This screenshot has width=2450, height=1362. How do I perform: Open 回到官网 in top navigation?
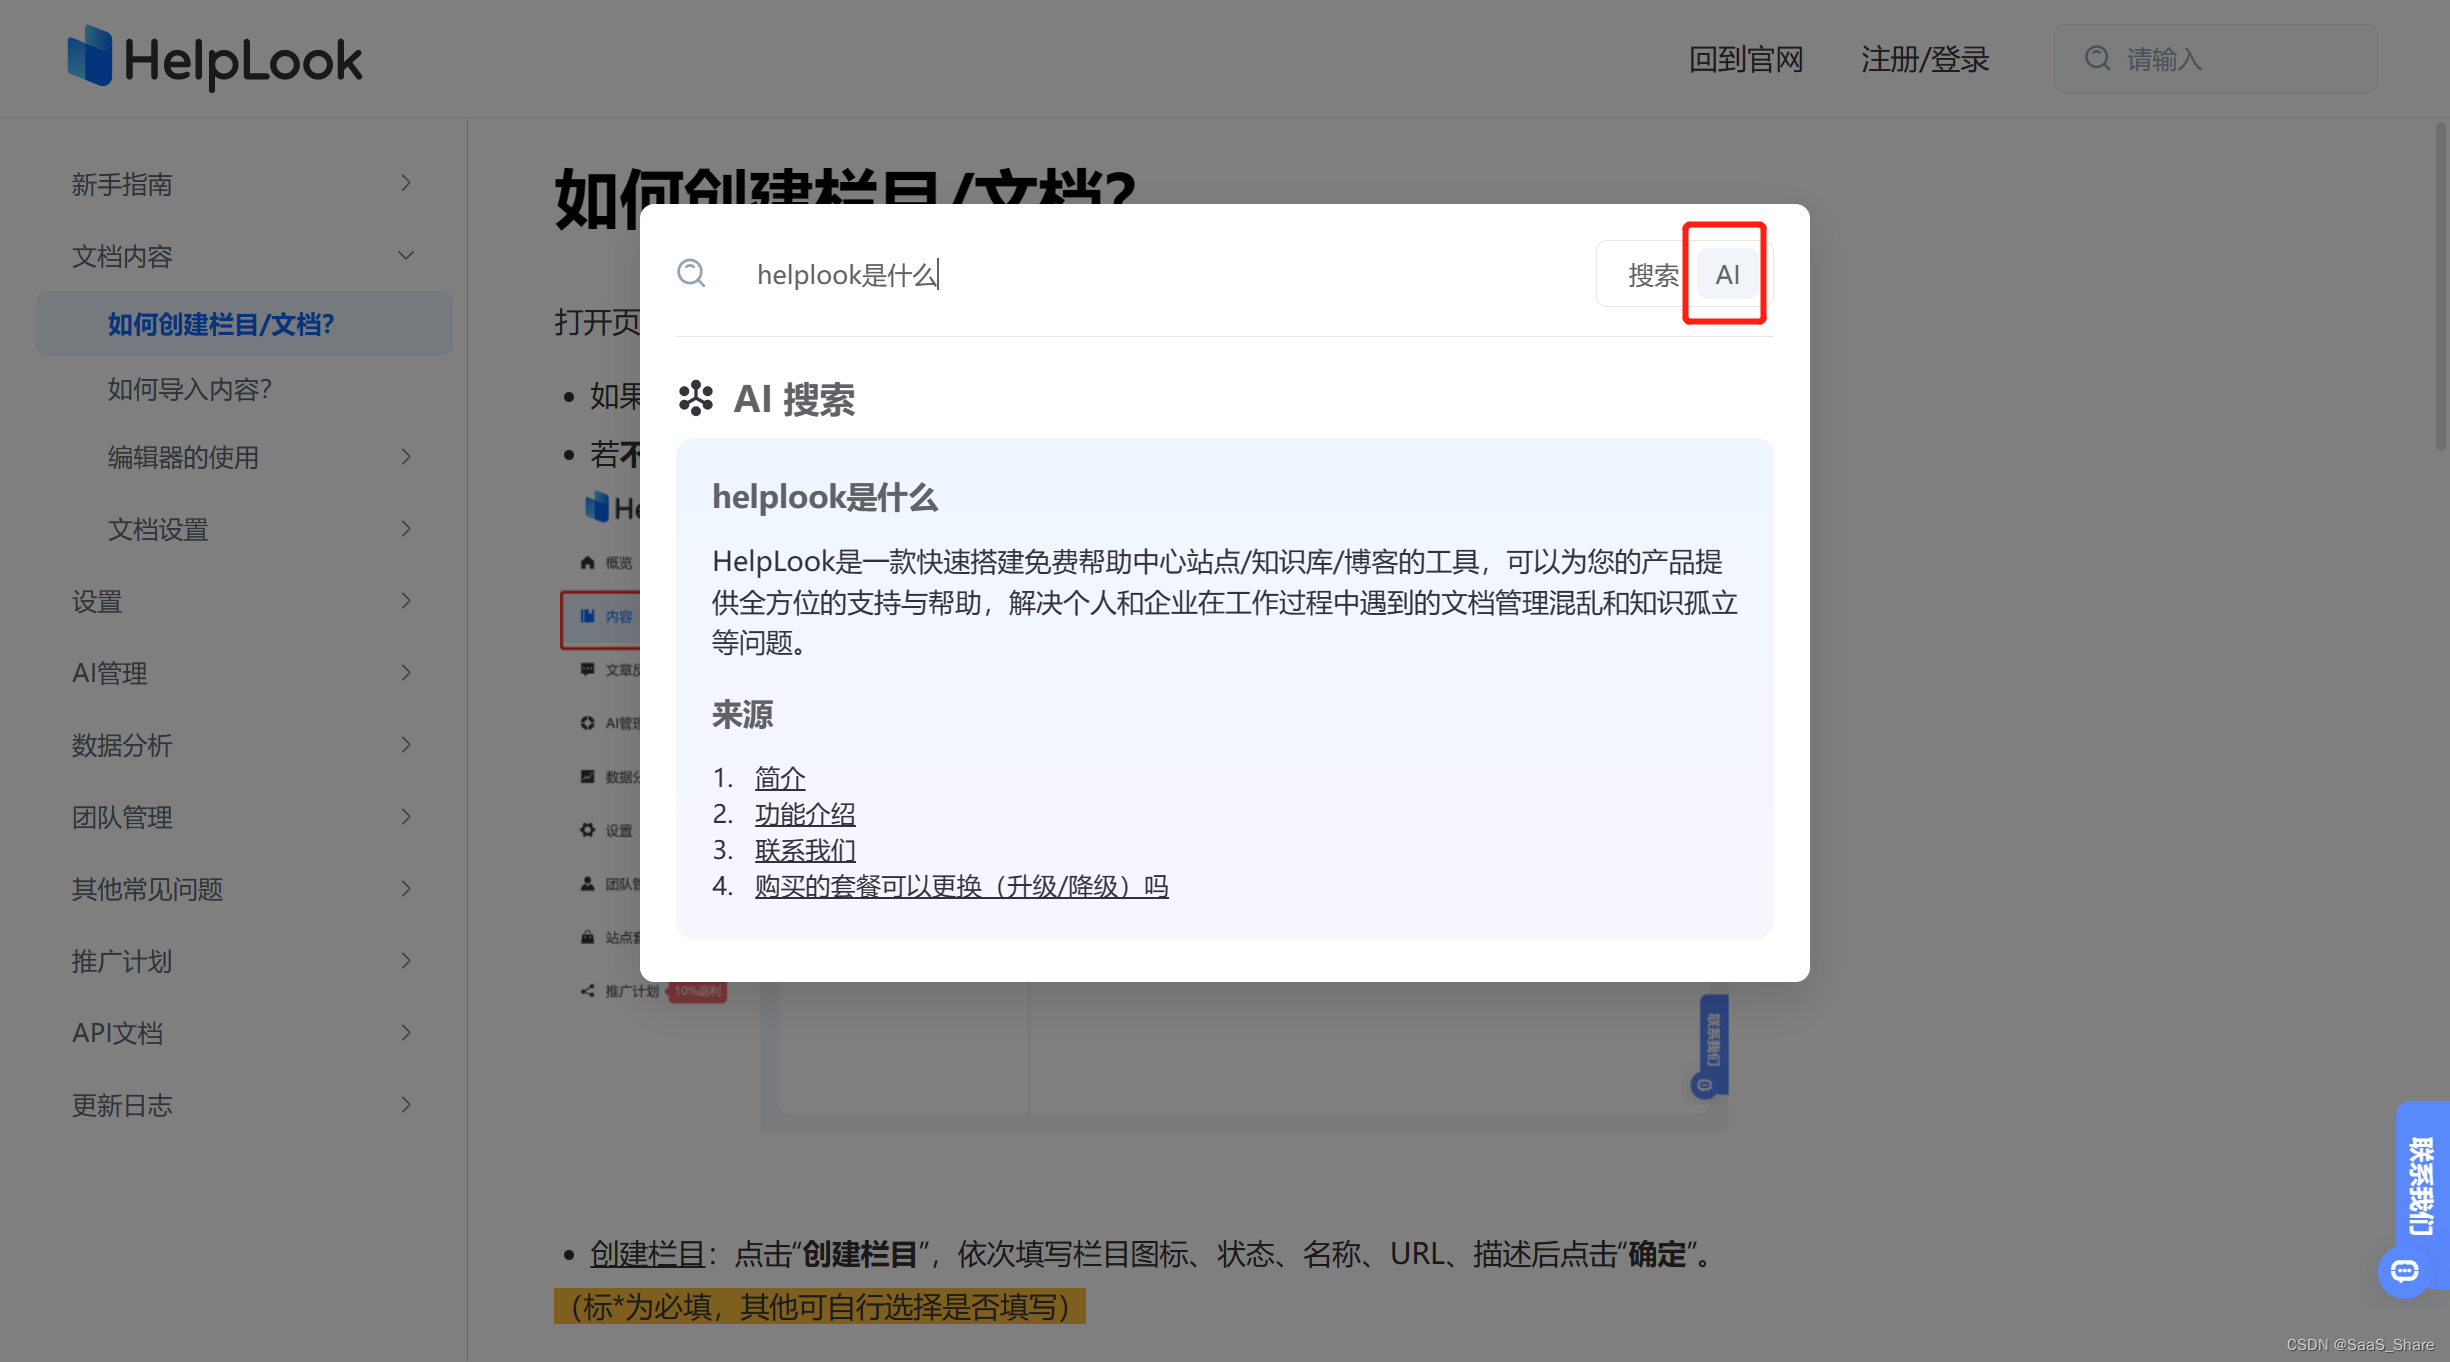point(1745,59)
